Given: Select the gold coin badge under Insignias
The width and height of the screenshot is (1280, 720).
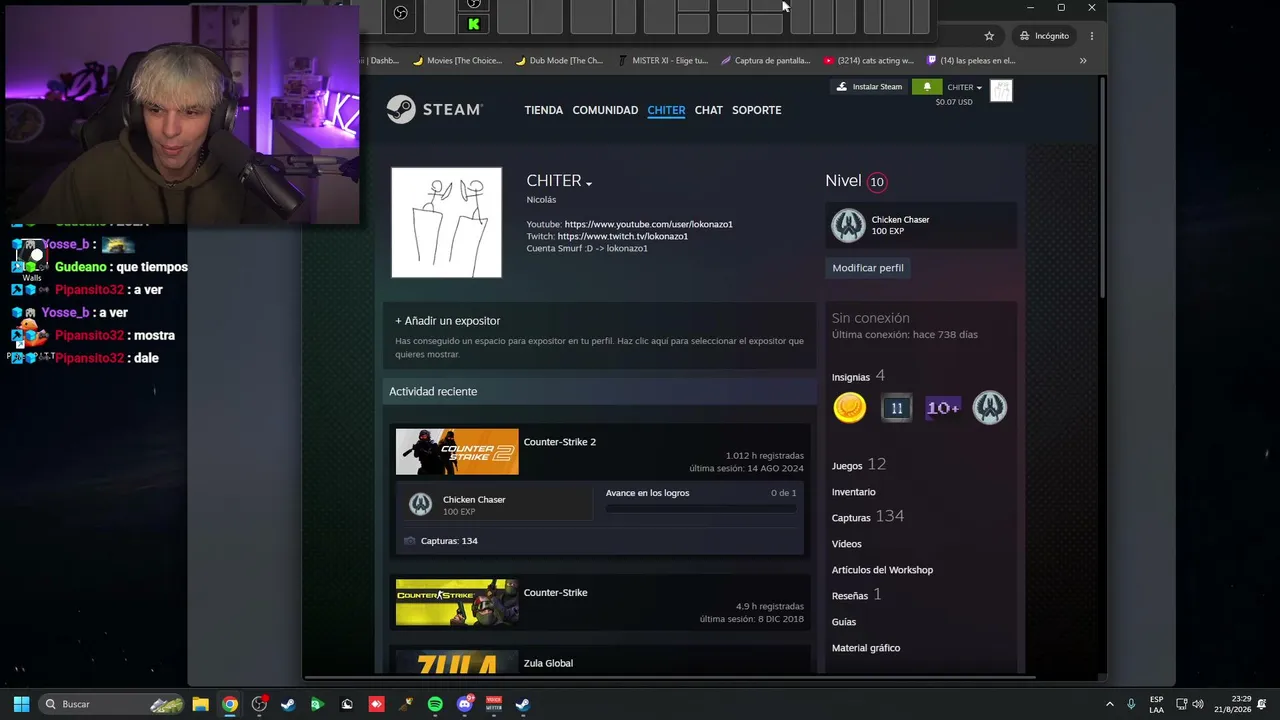Looking at the screenshot, I should (850, 407).
